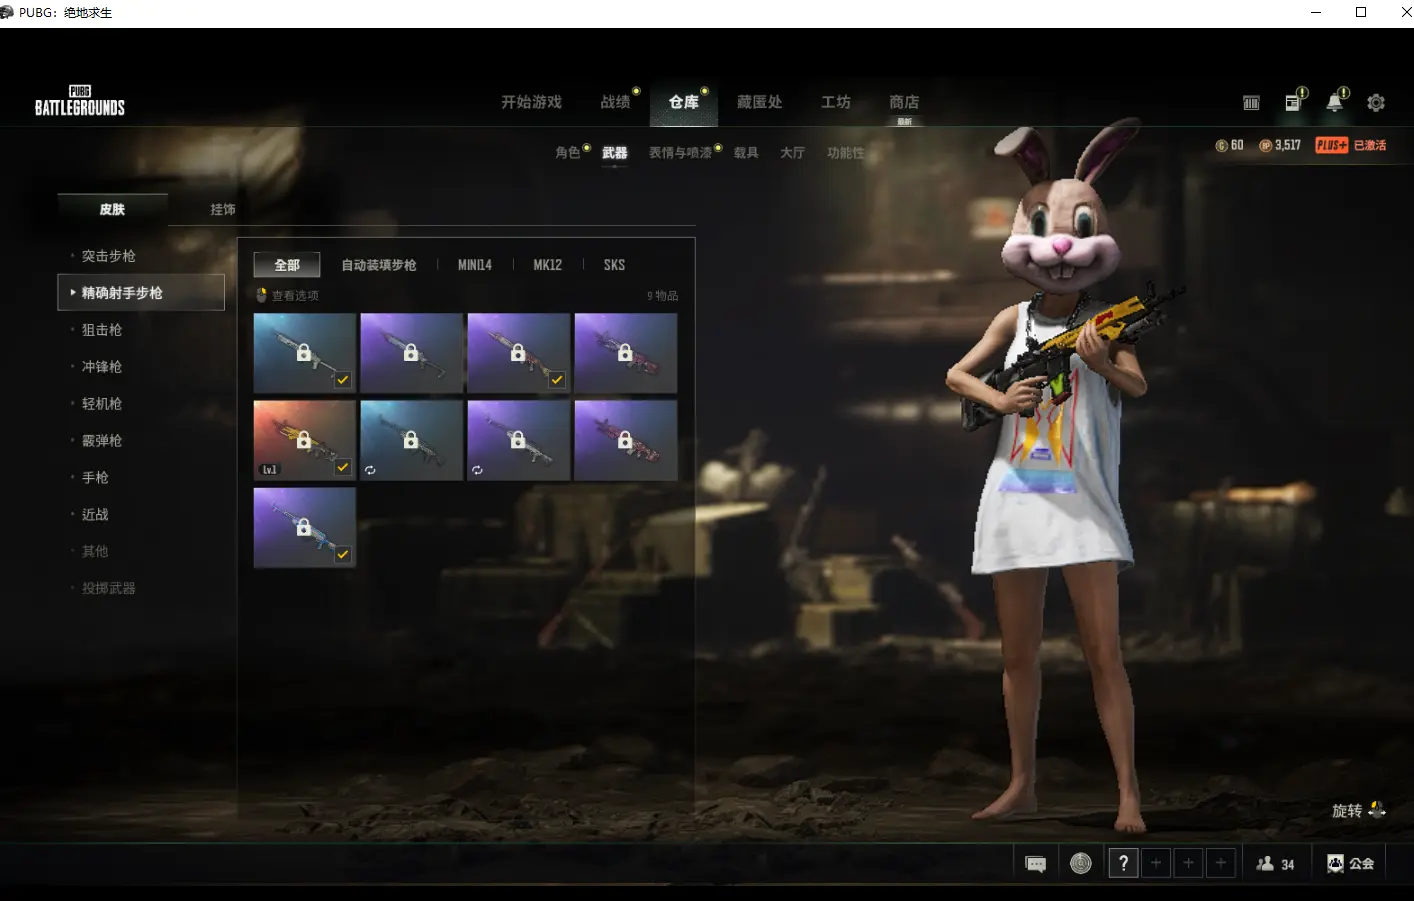Click the lock icon on the orange lv.1 skin
This screenshot has width=1414, height=901.
coord(304,440)
